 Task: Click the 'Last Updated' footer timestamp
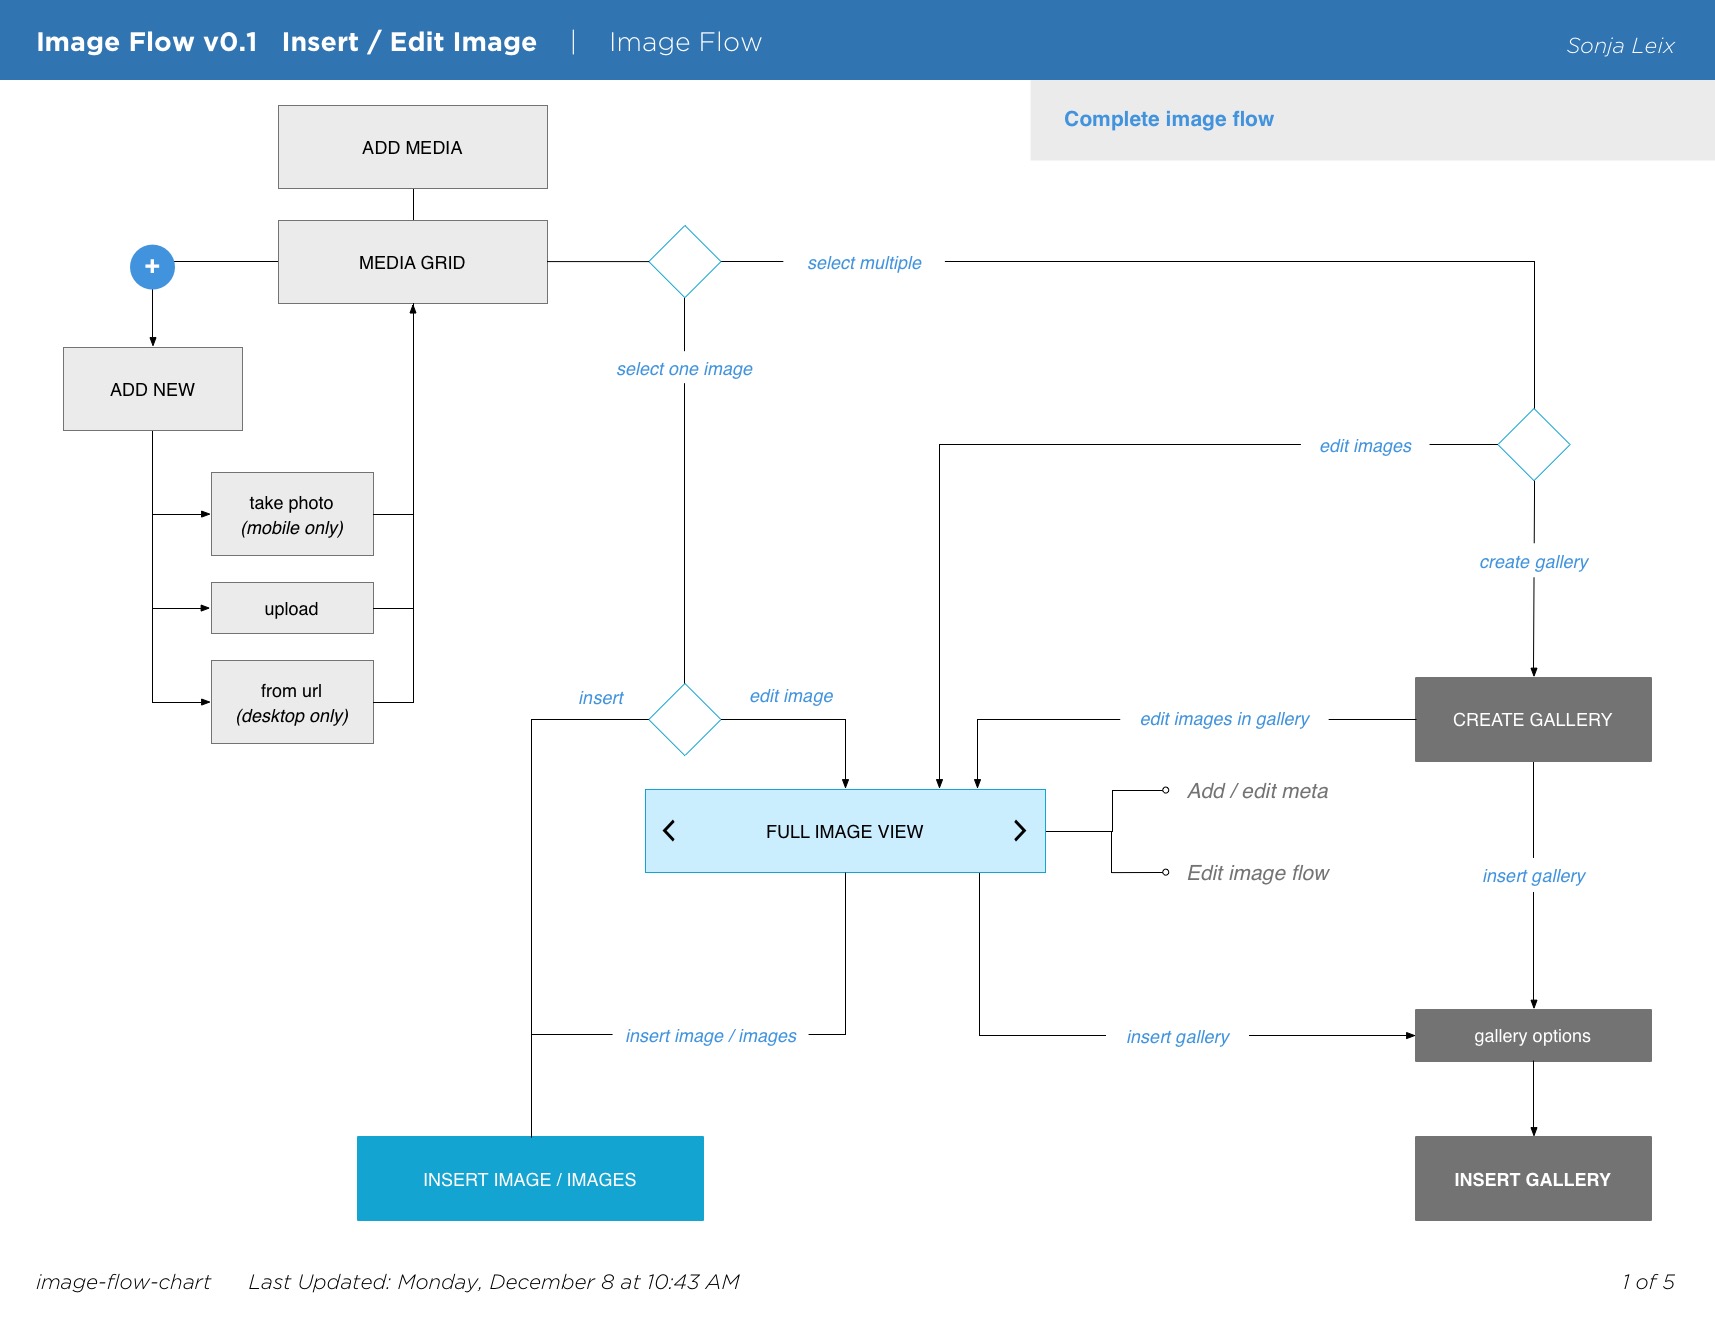pyautogui.click(x=494, y=1282)
